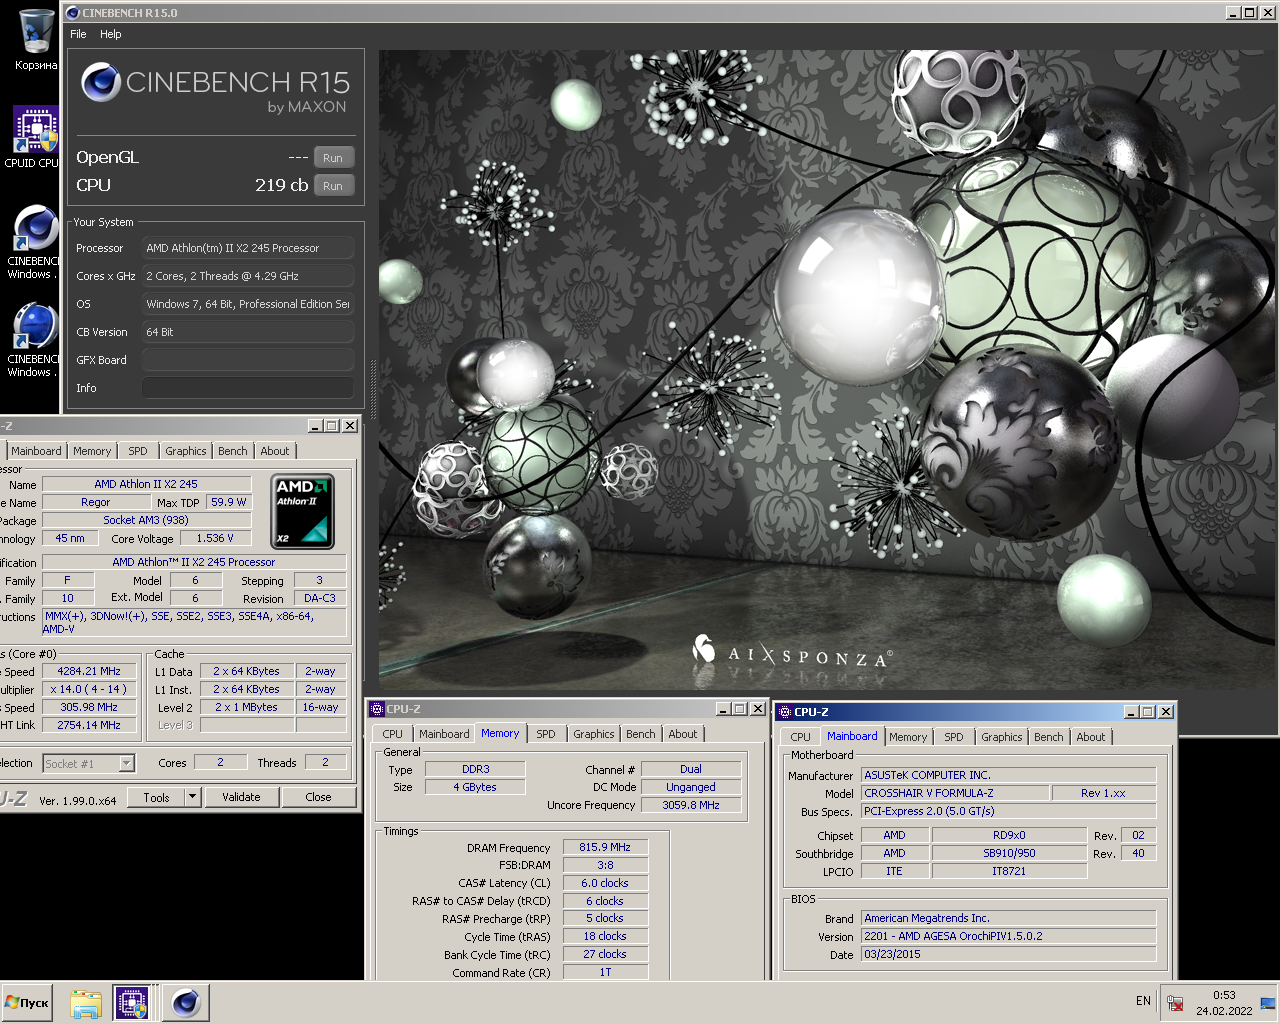
Task: Click the ASUSTeK COMPUTER INC. manufacturer field
Action: (1009, 775)
